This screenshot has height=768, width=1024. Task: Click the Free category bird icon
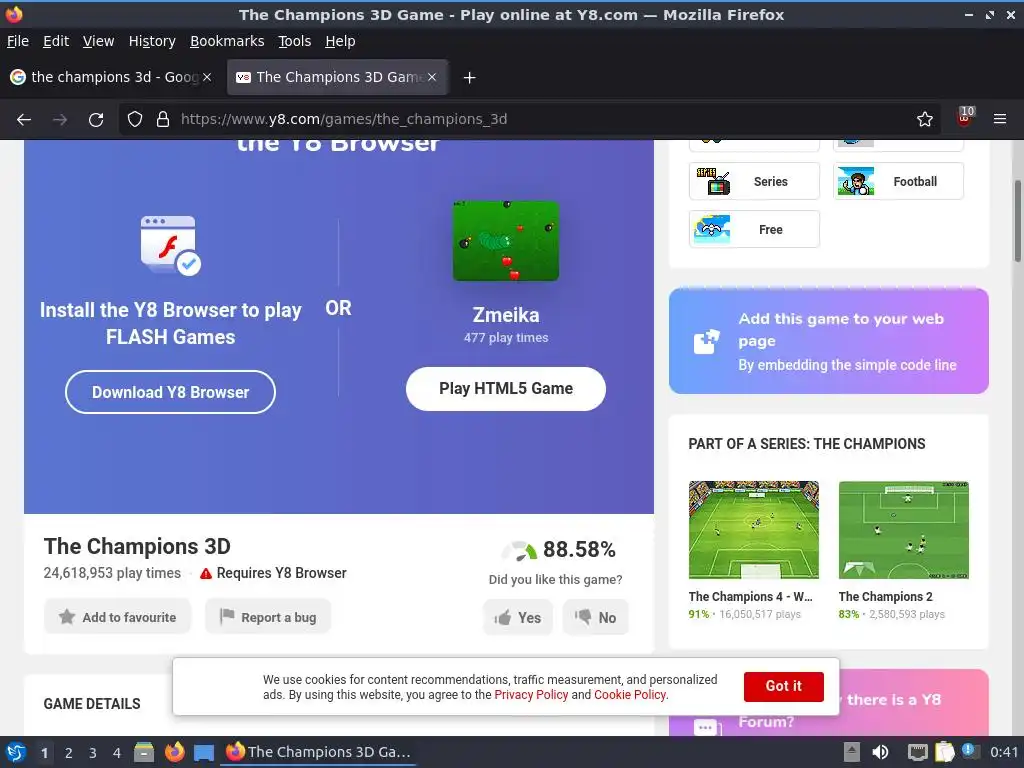tap(712, 229)
